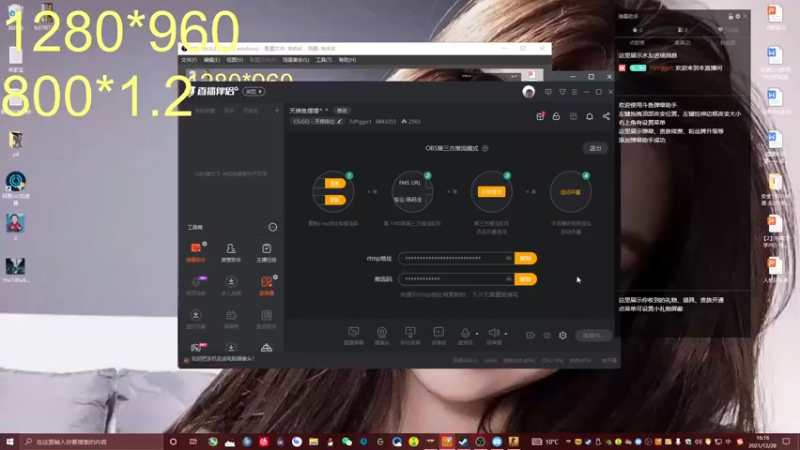This screenshot has width=800, height=450.
Task: Toggle lock in danmu helper window
Action: (731, 16)
